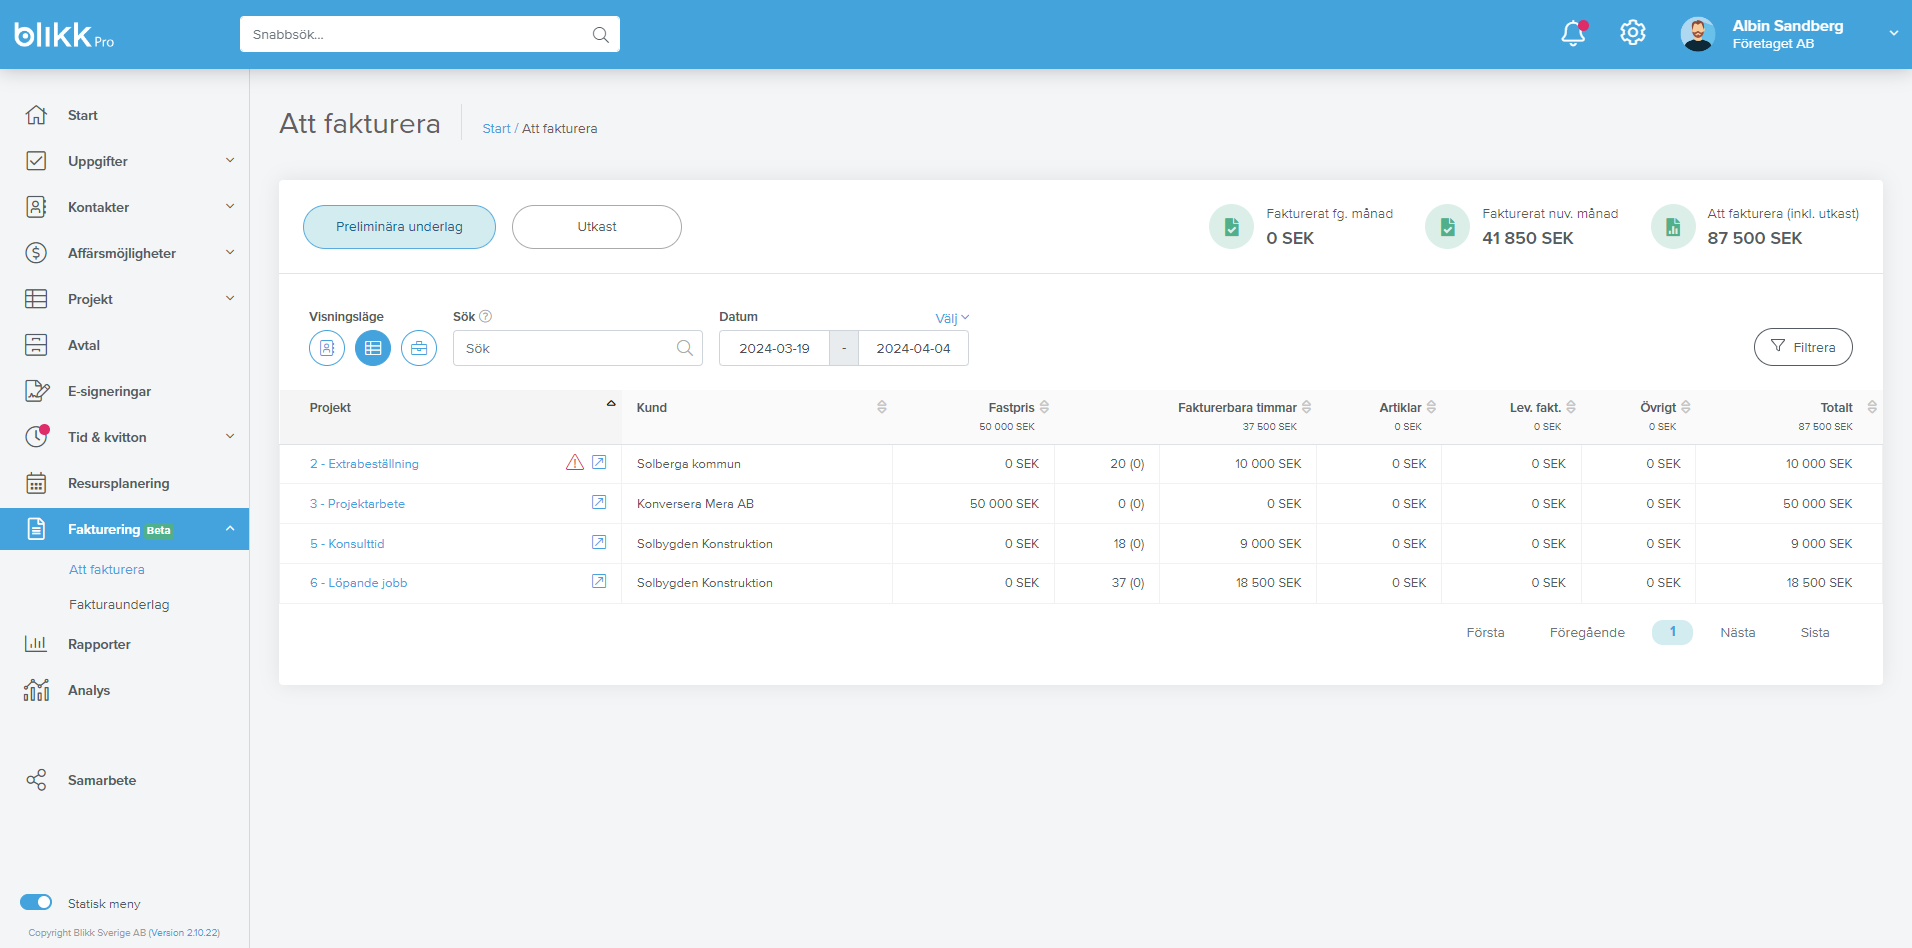1912x948 pixels.
Task: Sort table by Totalt column
Action: click(1872, 407)
